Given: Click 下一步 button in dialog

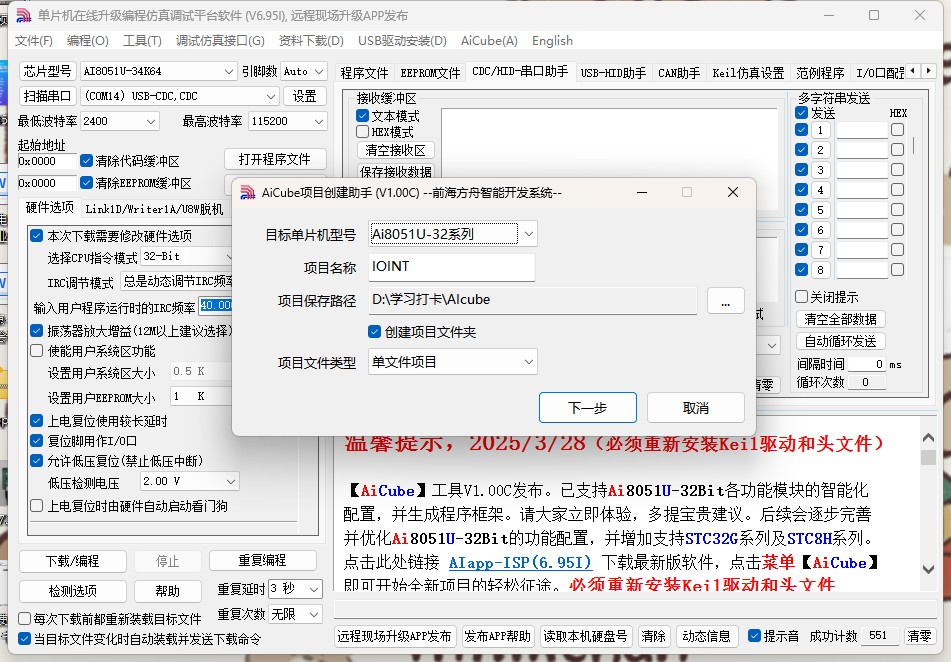Looking at the screenshot, I should pyautogui.click(x=588, y=407).
